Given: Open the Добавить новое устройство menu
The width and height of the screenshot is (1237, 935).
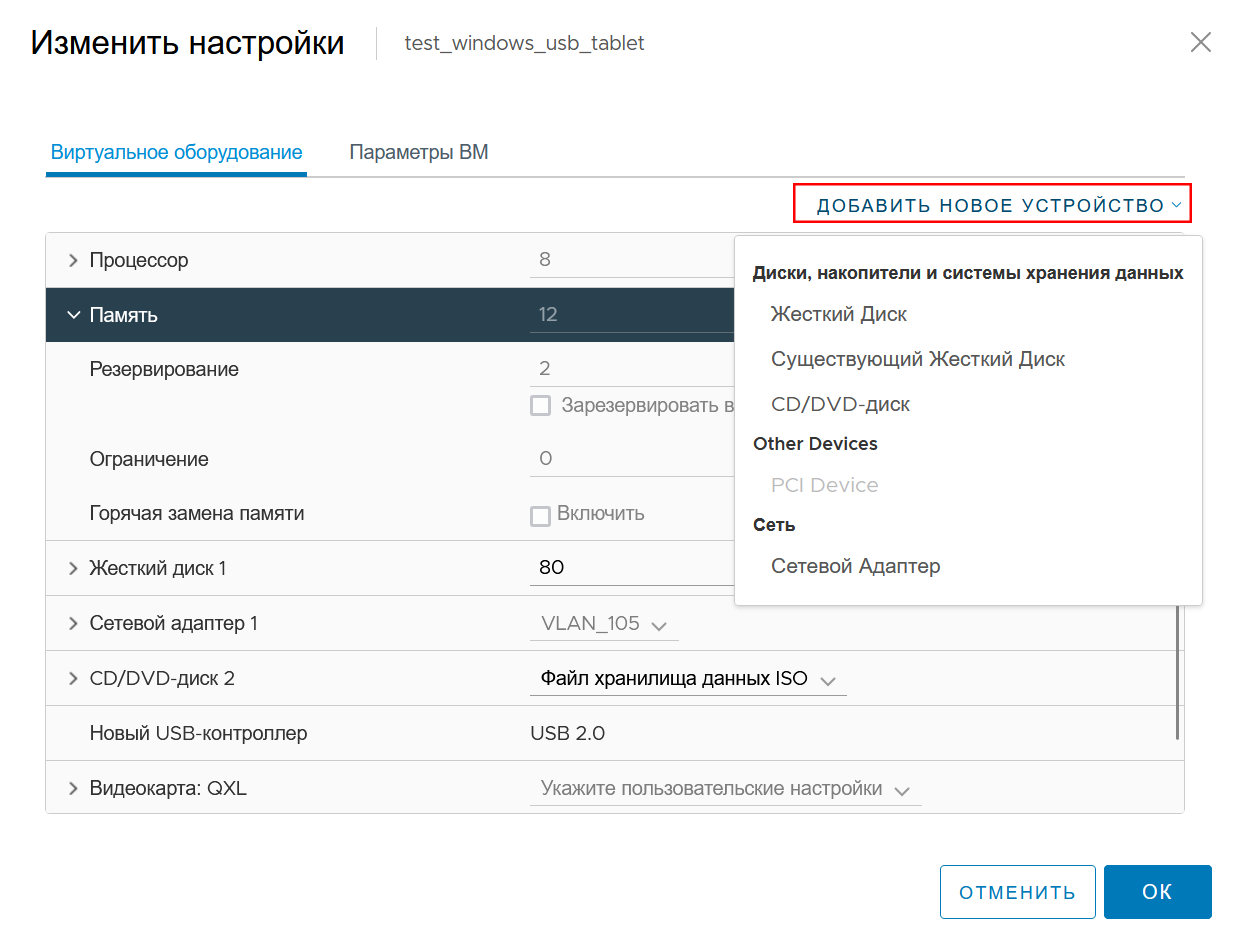Looking at the screenshot, I should coord(992,204).
